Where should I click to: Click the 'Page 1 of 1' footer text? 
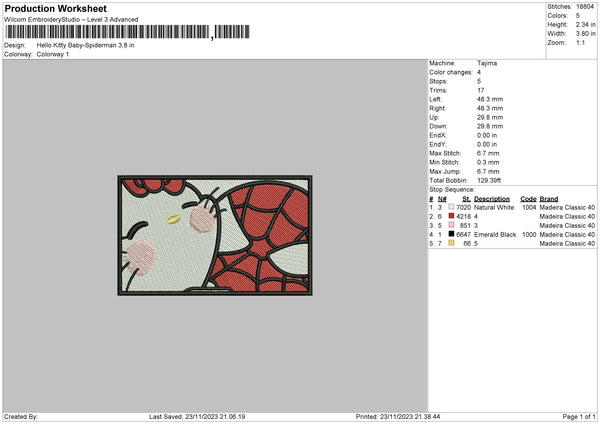pyautogui.click(x=579, y=416)
